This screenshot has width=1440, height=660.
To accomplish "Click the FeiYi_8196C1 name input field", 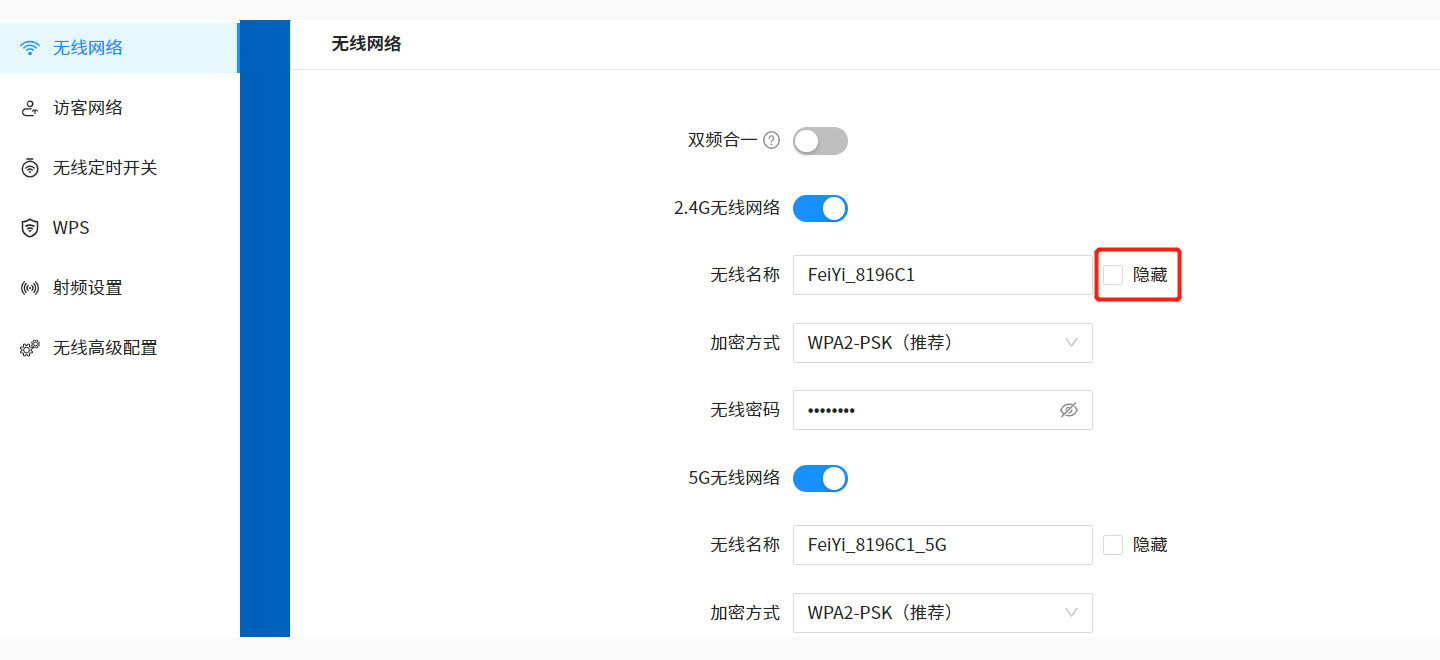I will (942, 274).
